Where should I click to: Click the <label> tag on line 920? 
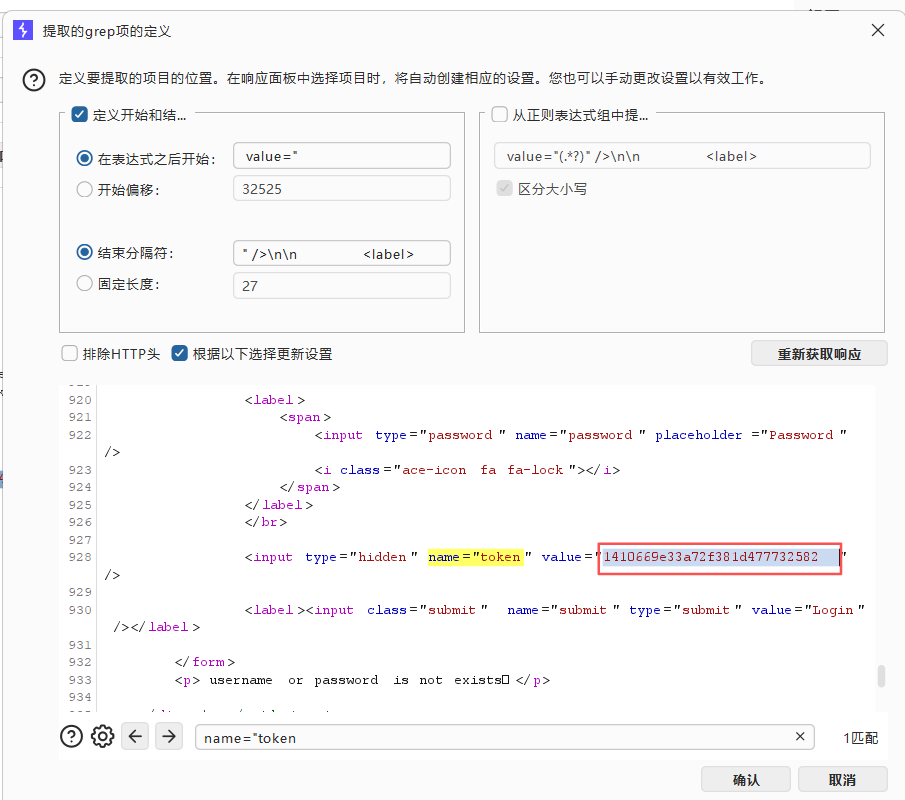[275, 400]
